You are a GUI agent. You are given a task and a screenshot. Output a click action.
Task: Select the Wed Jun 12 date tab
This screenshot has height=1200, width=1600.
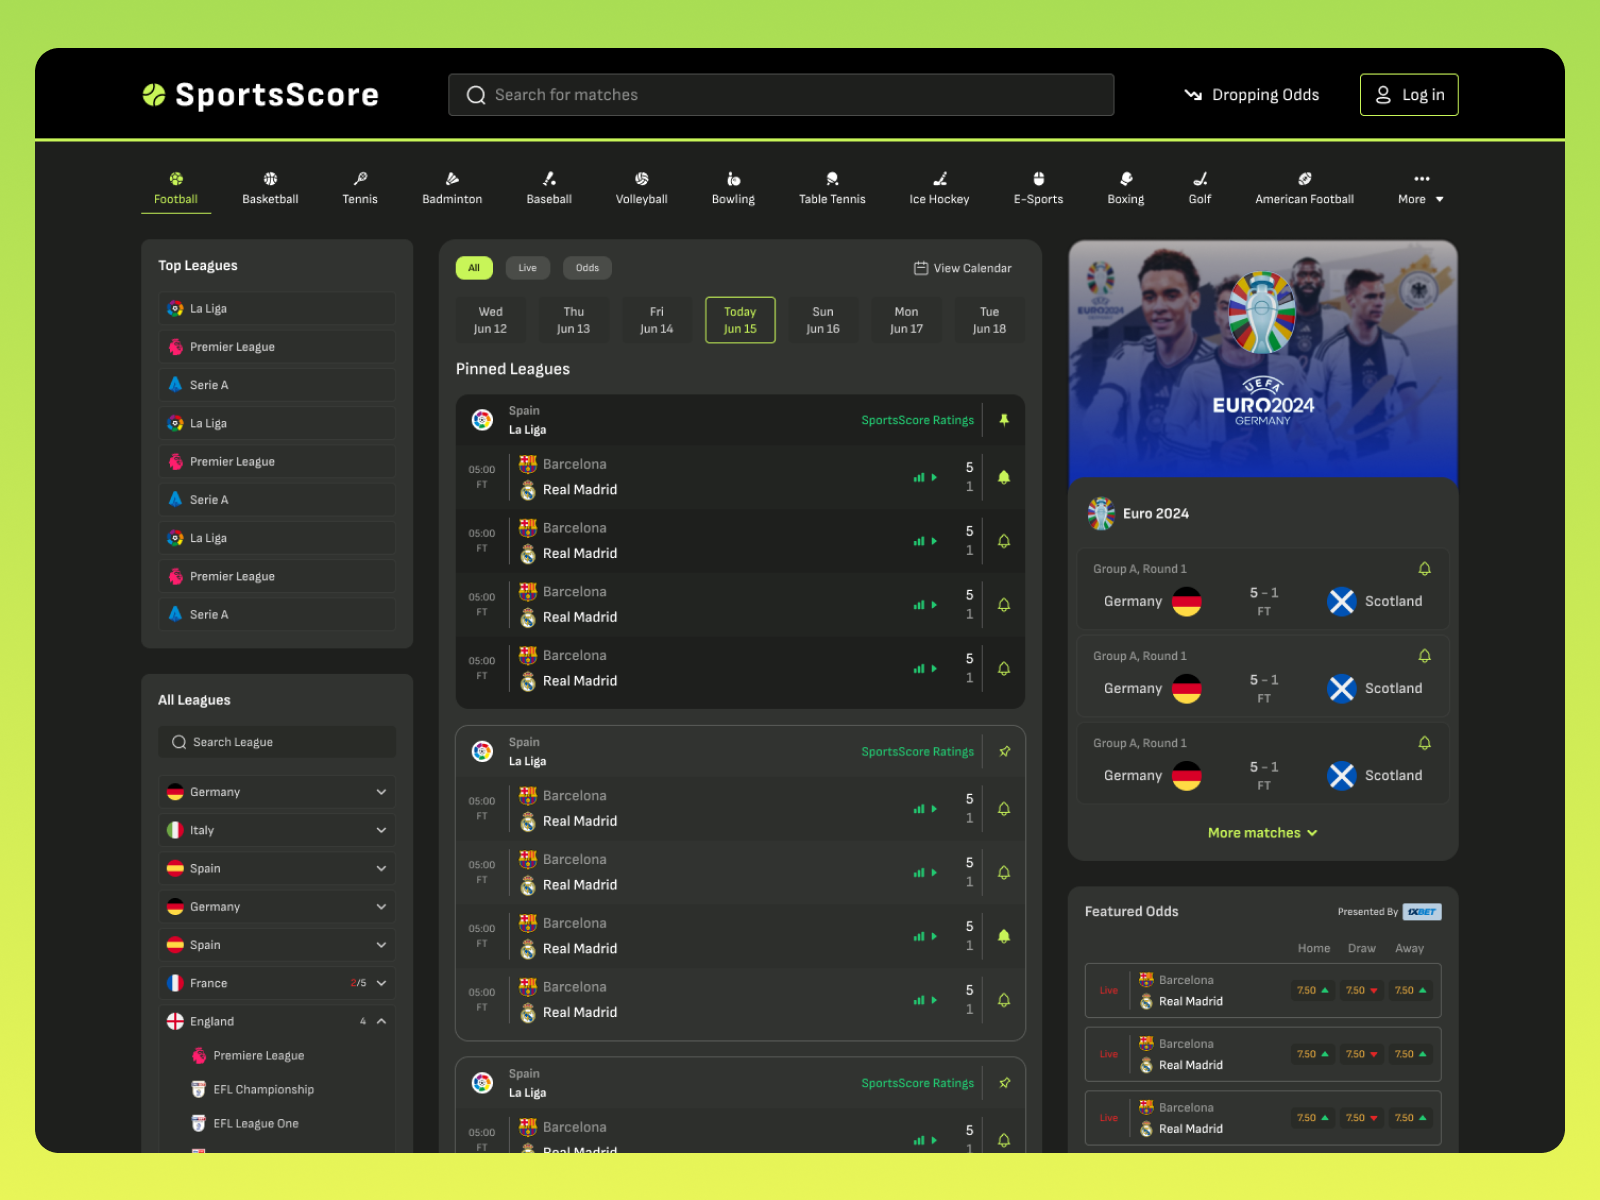490,320
